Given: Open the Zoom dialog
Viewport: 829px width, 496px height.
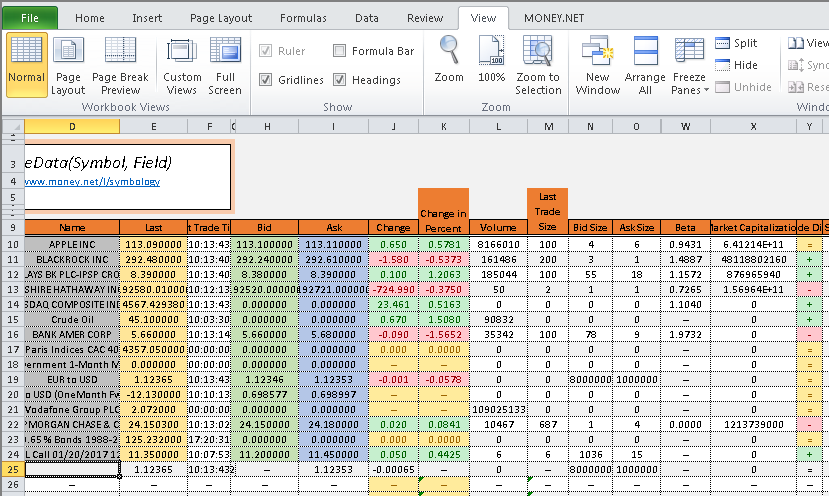Looking at the screenshot, I should pos(449,59).
